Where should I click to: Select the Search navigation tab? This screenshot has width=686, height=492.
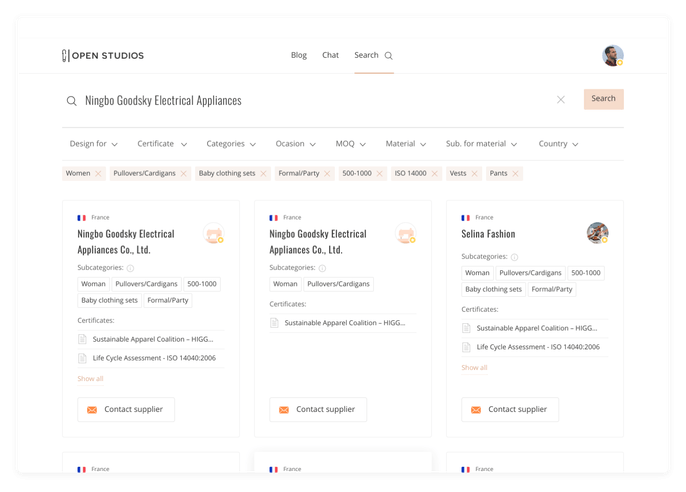pos(374,55)
